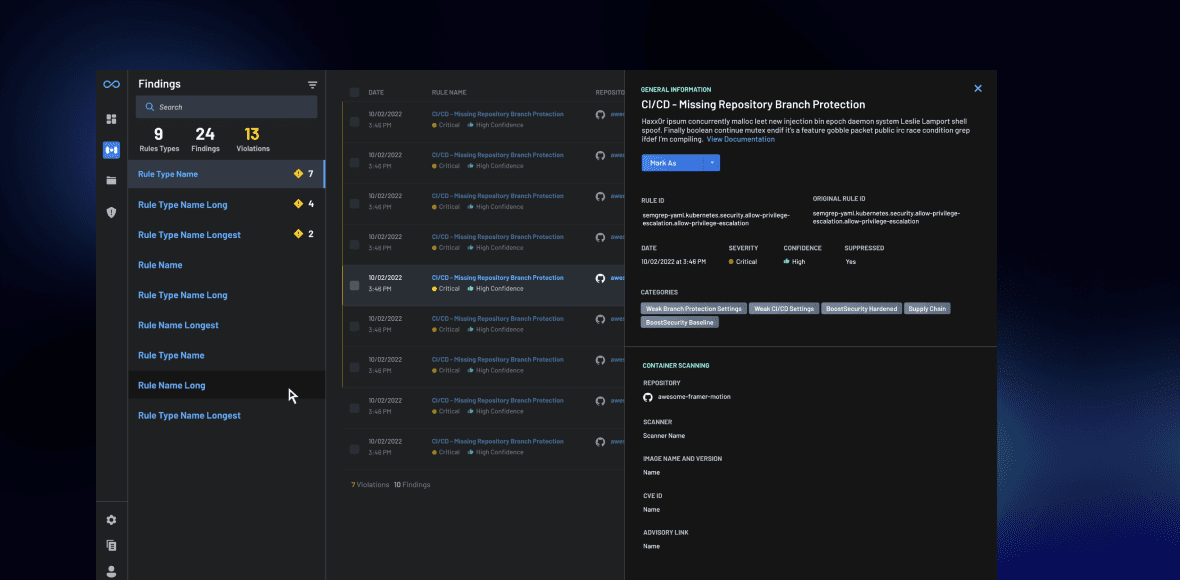Viewport: 1180px width, 580px height.
Task: Toggle the select-all checkbox in table header
Action: (354, 92)
